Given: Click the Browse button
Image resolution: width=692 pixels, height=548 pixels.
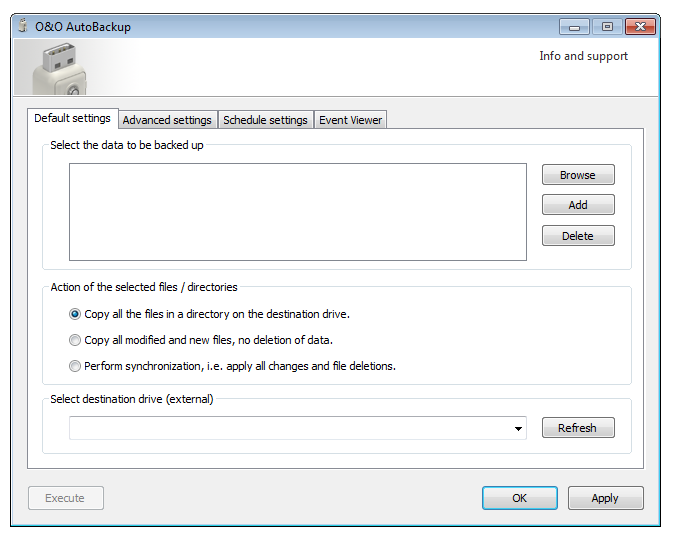Looking at the screenshot, I should click(x=578, y=175).
